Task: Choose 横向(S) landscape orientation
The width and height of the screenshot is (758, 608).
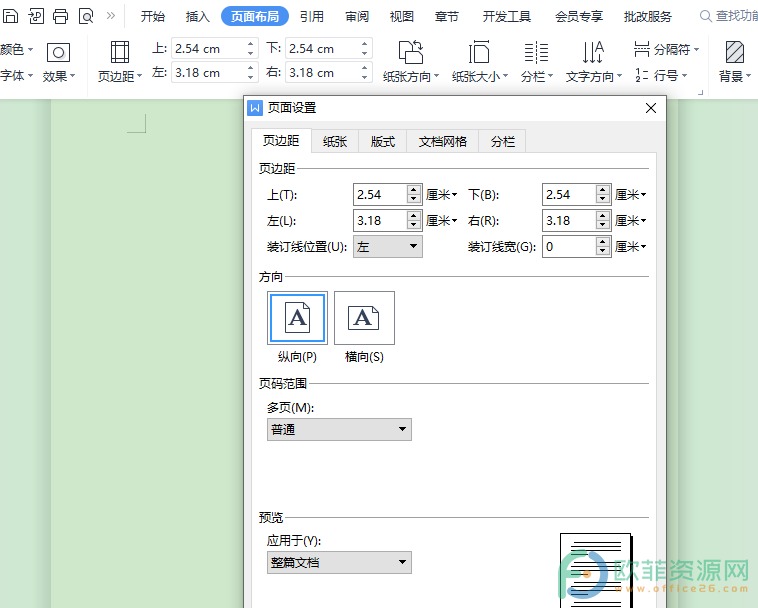Action: (364, 318)
